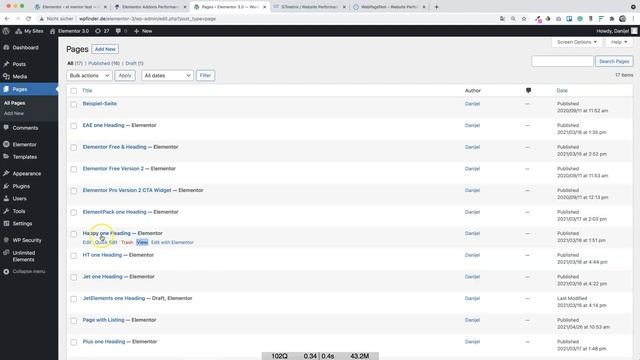
Task: Click Trash under Happy one Heading
Action: tap(127, 242)
